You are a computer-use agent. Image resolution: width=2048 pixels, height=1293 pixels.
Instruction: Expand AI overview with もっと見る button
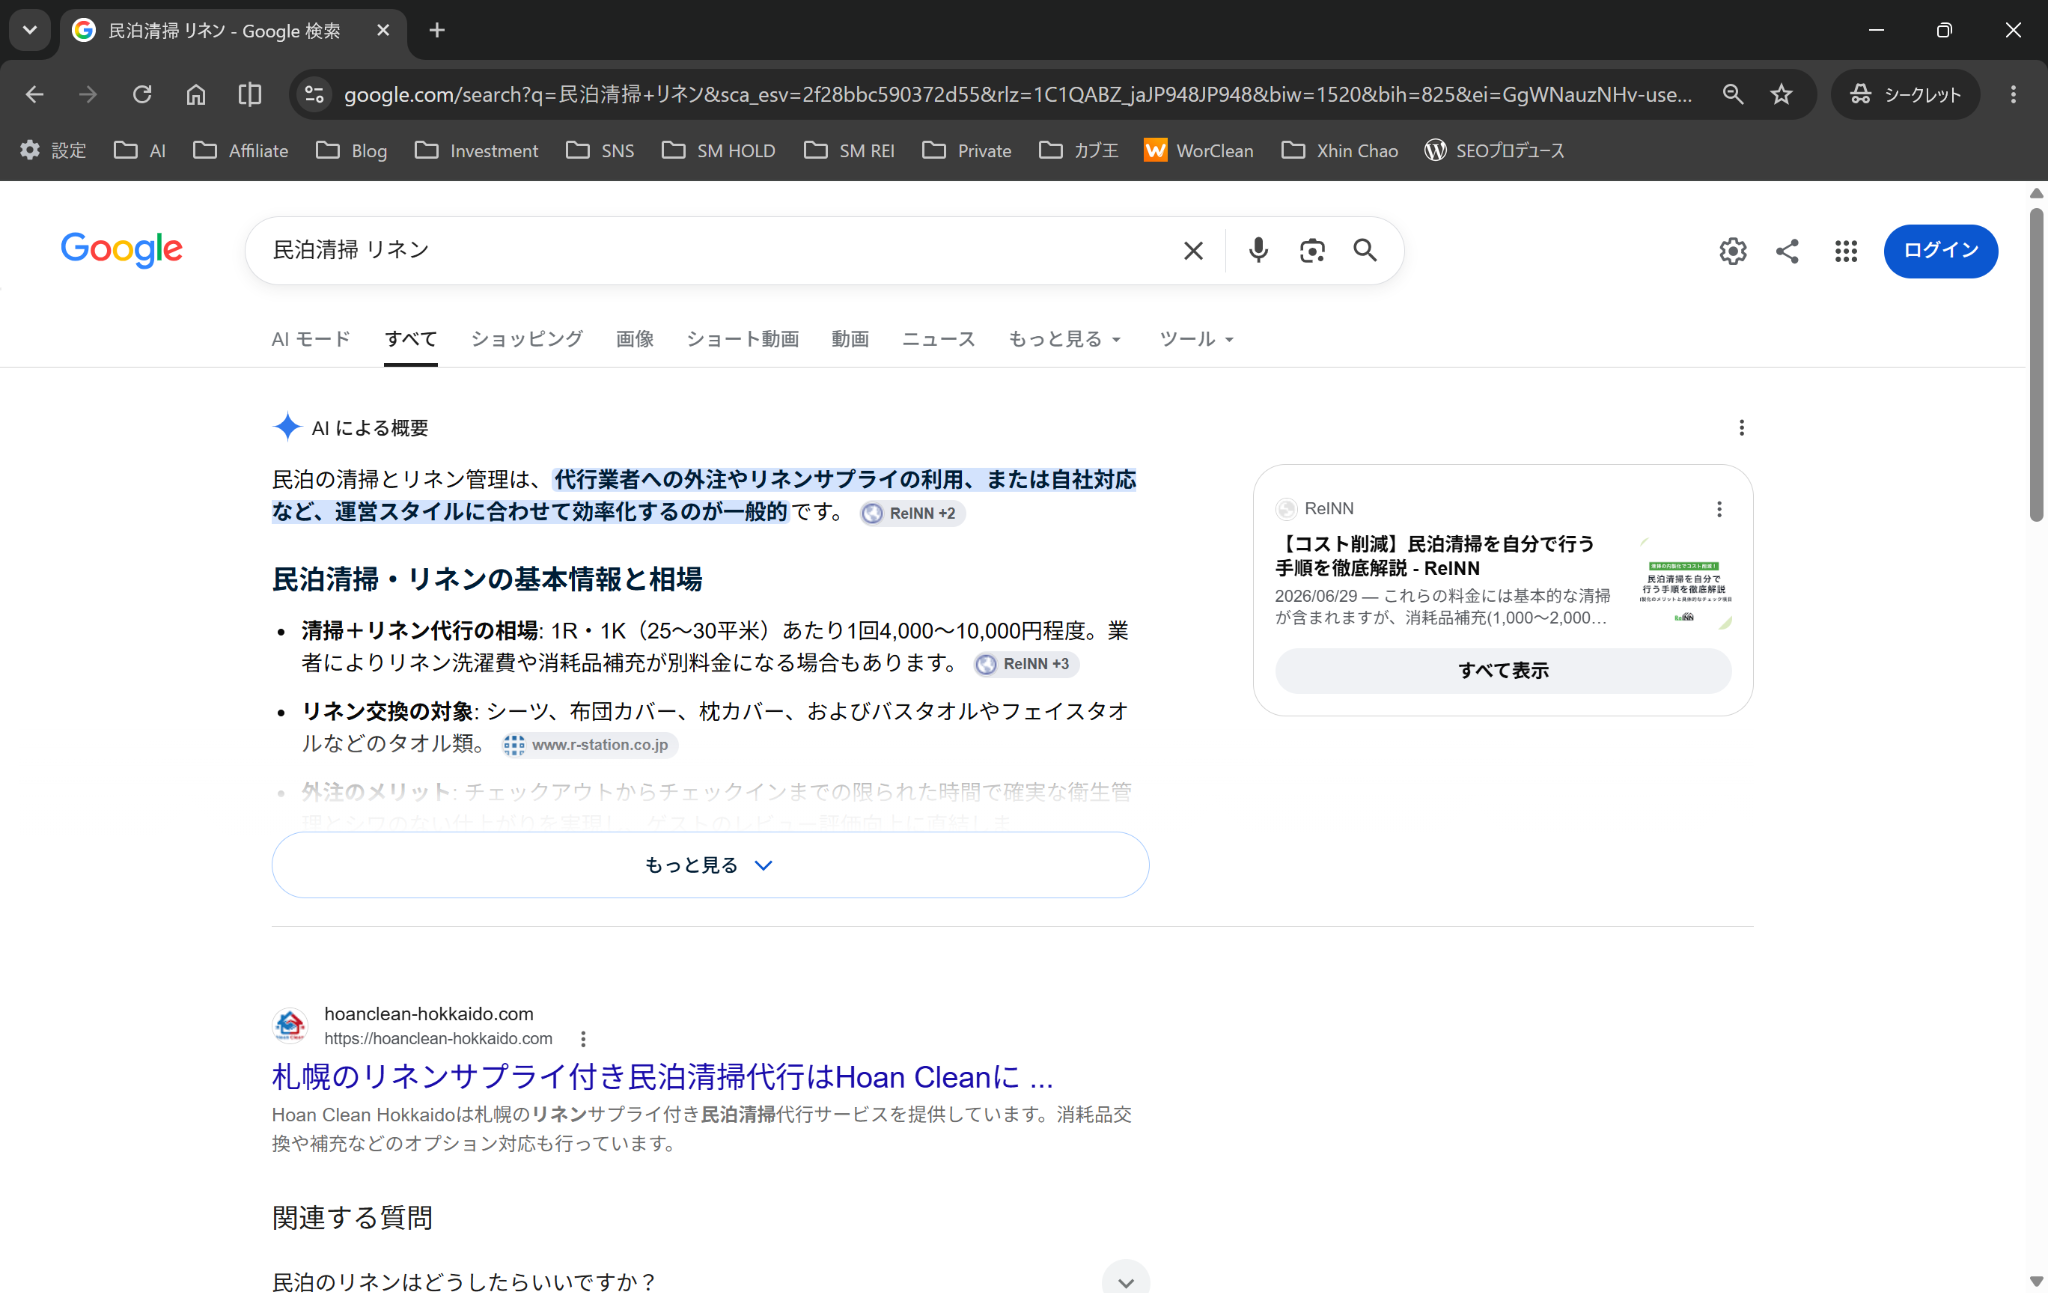pos(710,865)
